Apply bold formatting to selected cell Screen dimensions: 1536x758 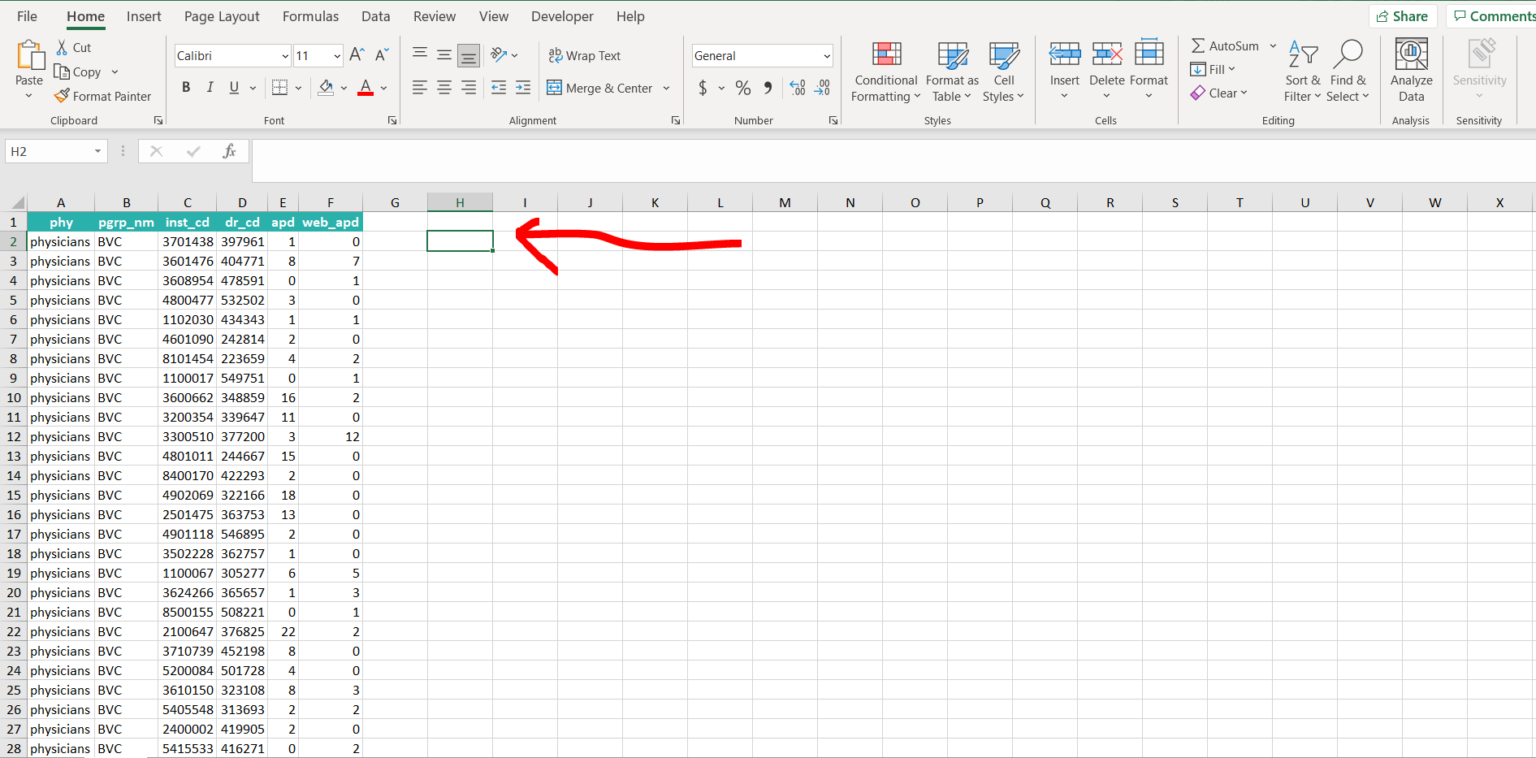tap(185, 87)
